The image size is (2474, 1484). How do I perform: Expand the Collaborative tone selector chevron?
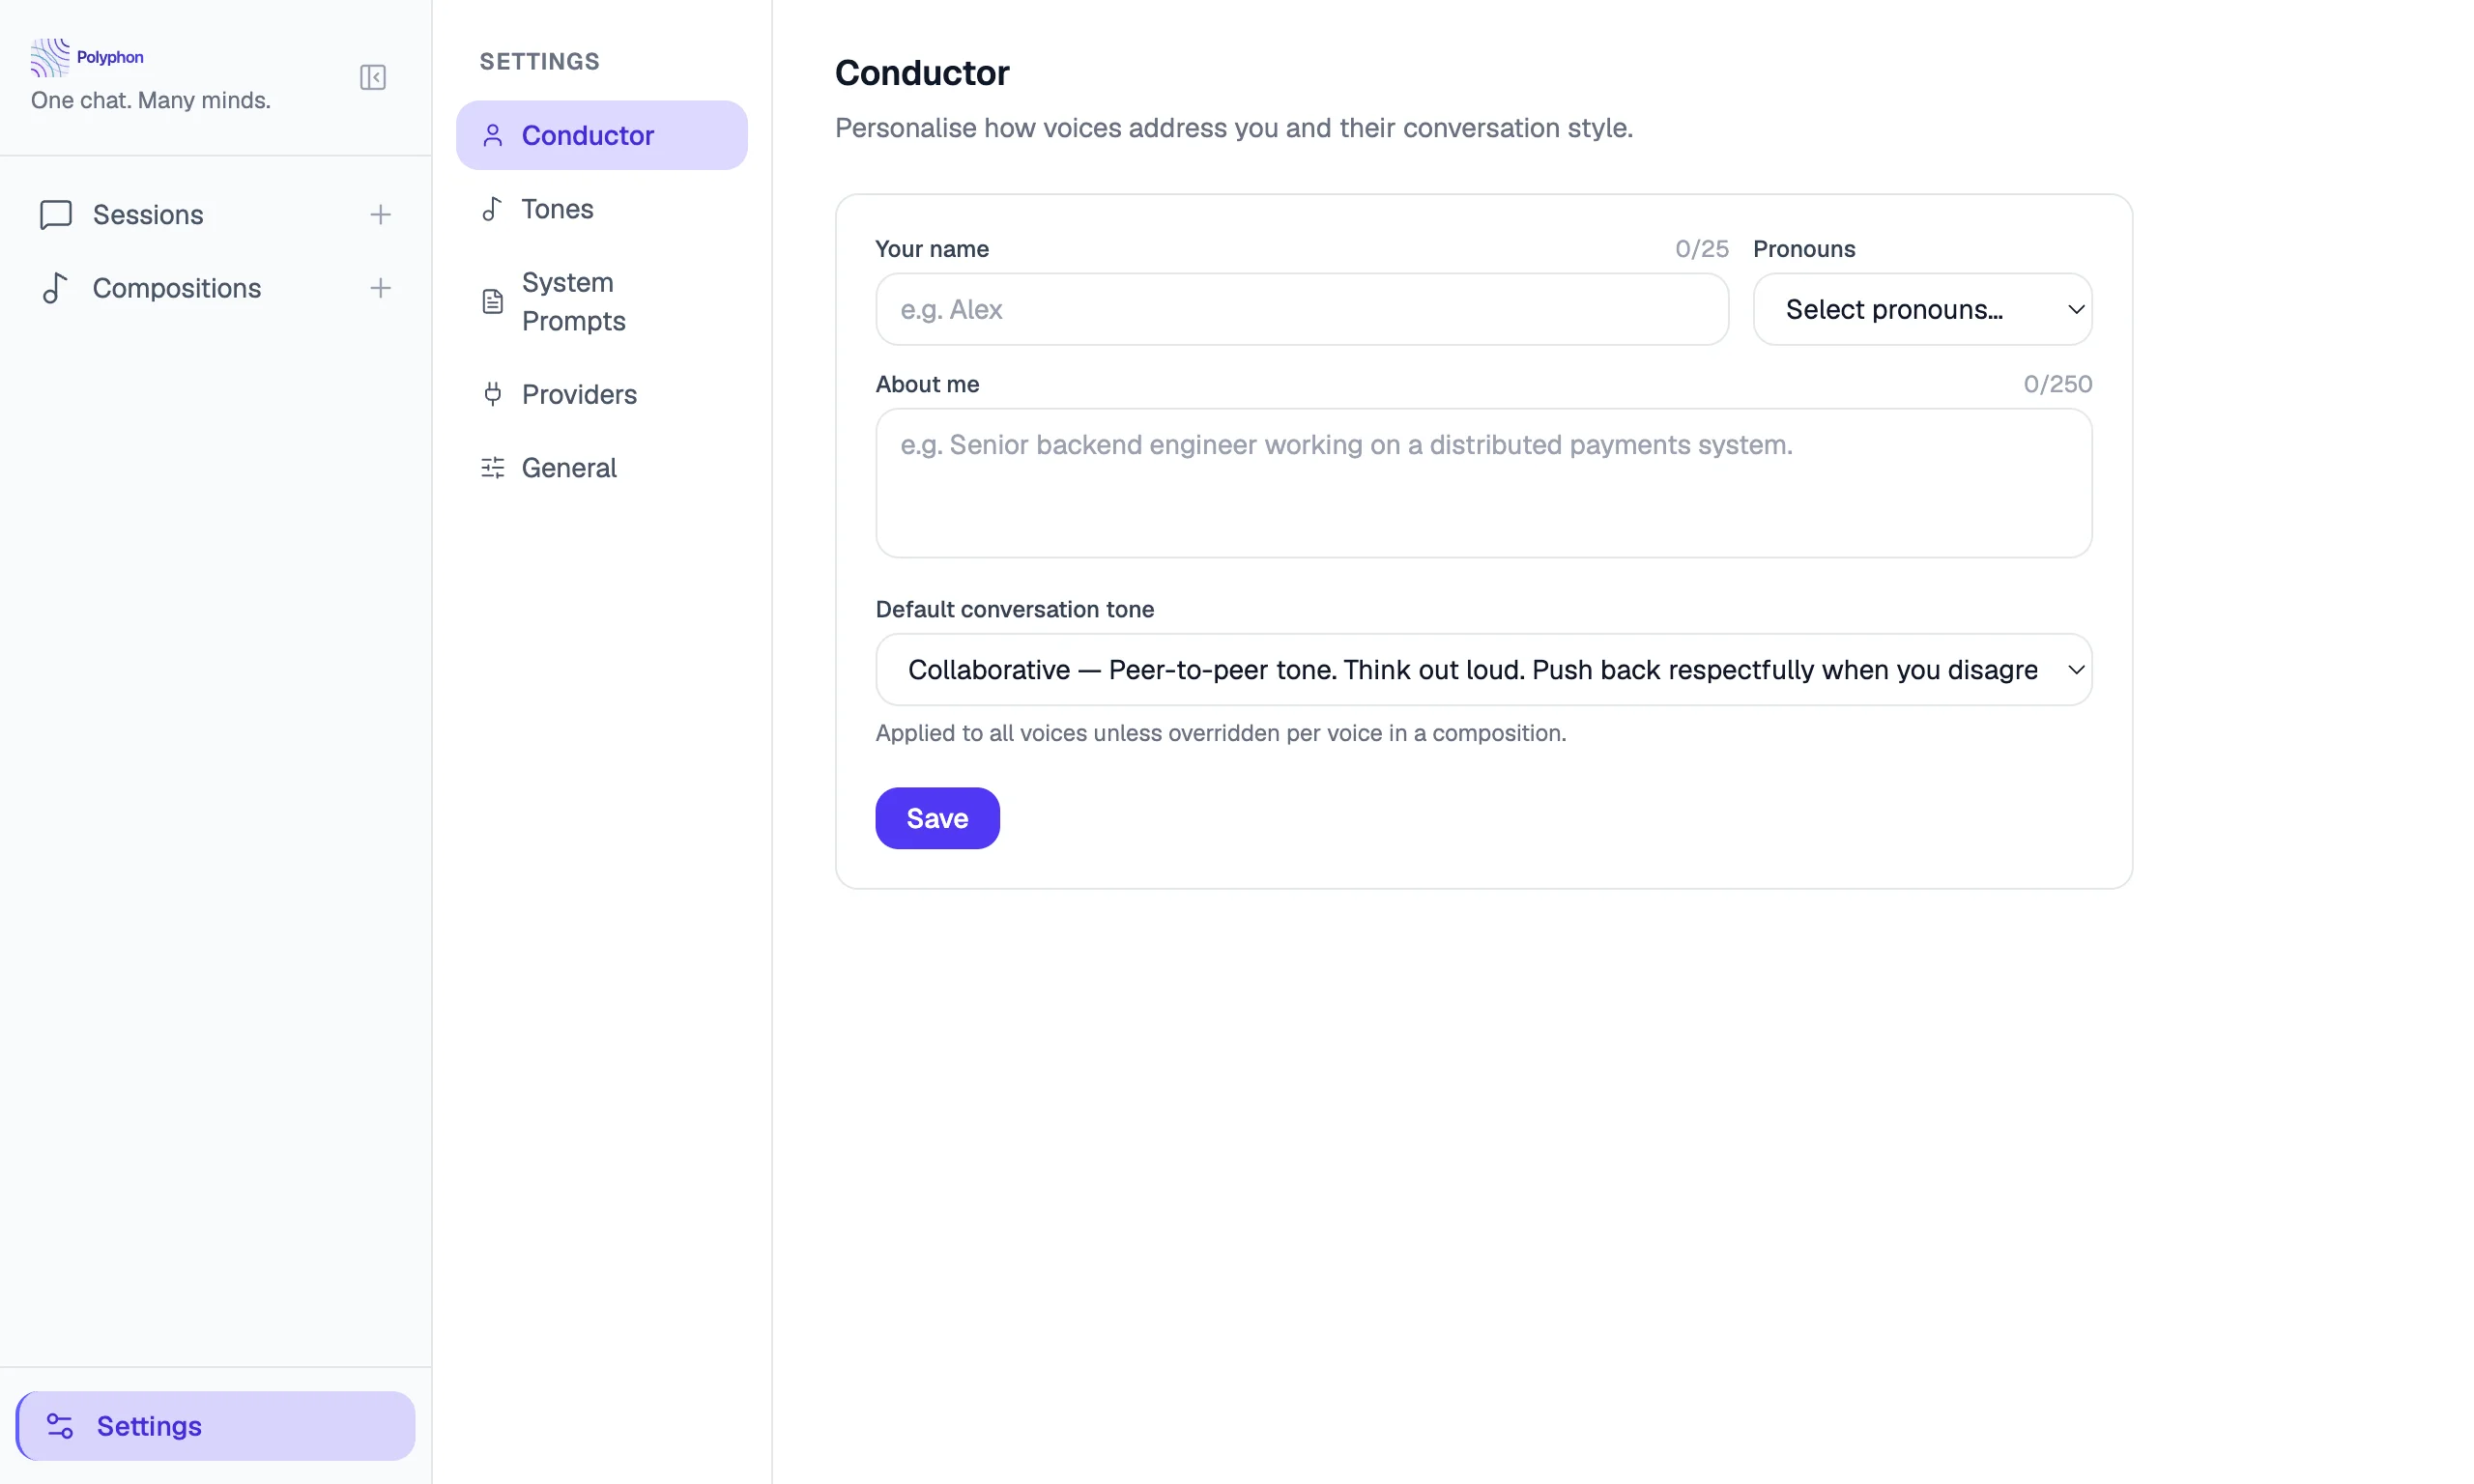pyautogui.click(x=2074, y=669)
